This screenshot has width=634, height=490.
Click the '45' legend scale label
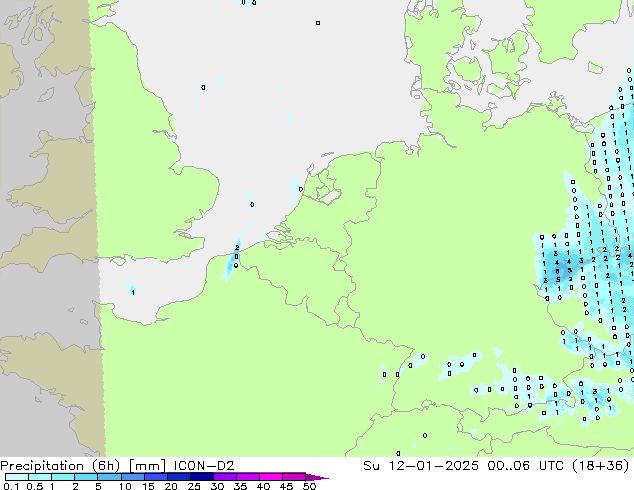pos(286,486)
